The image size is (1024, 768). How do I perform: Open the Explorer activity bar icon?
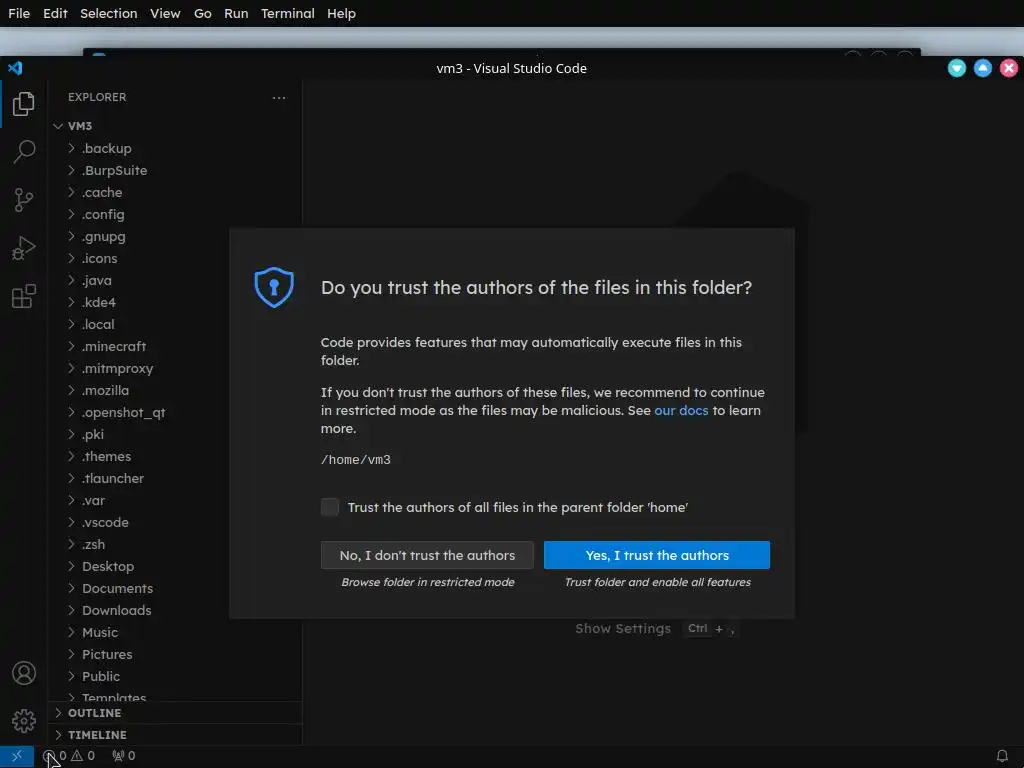pos(24,104)
